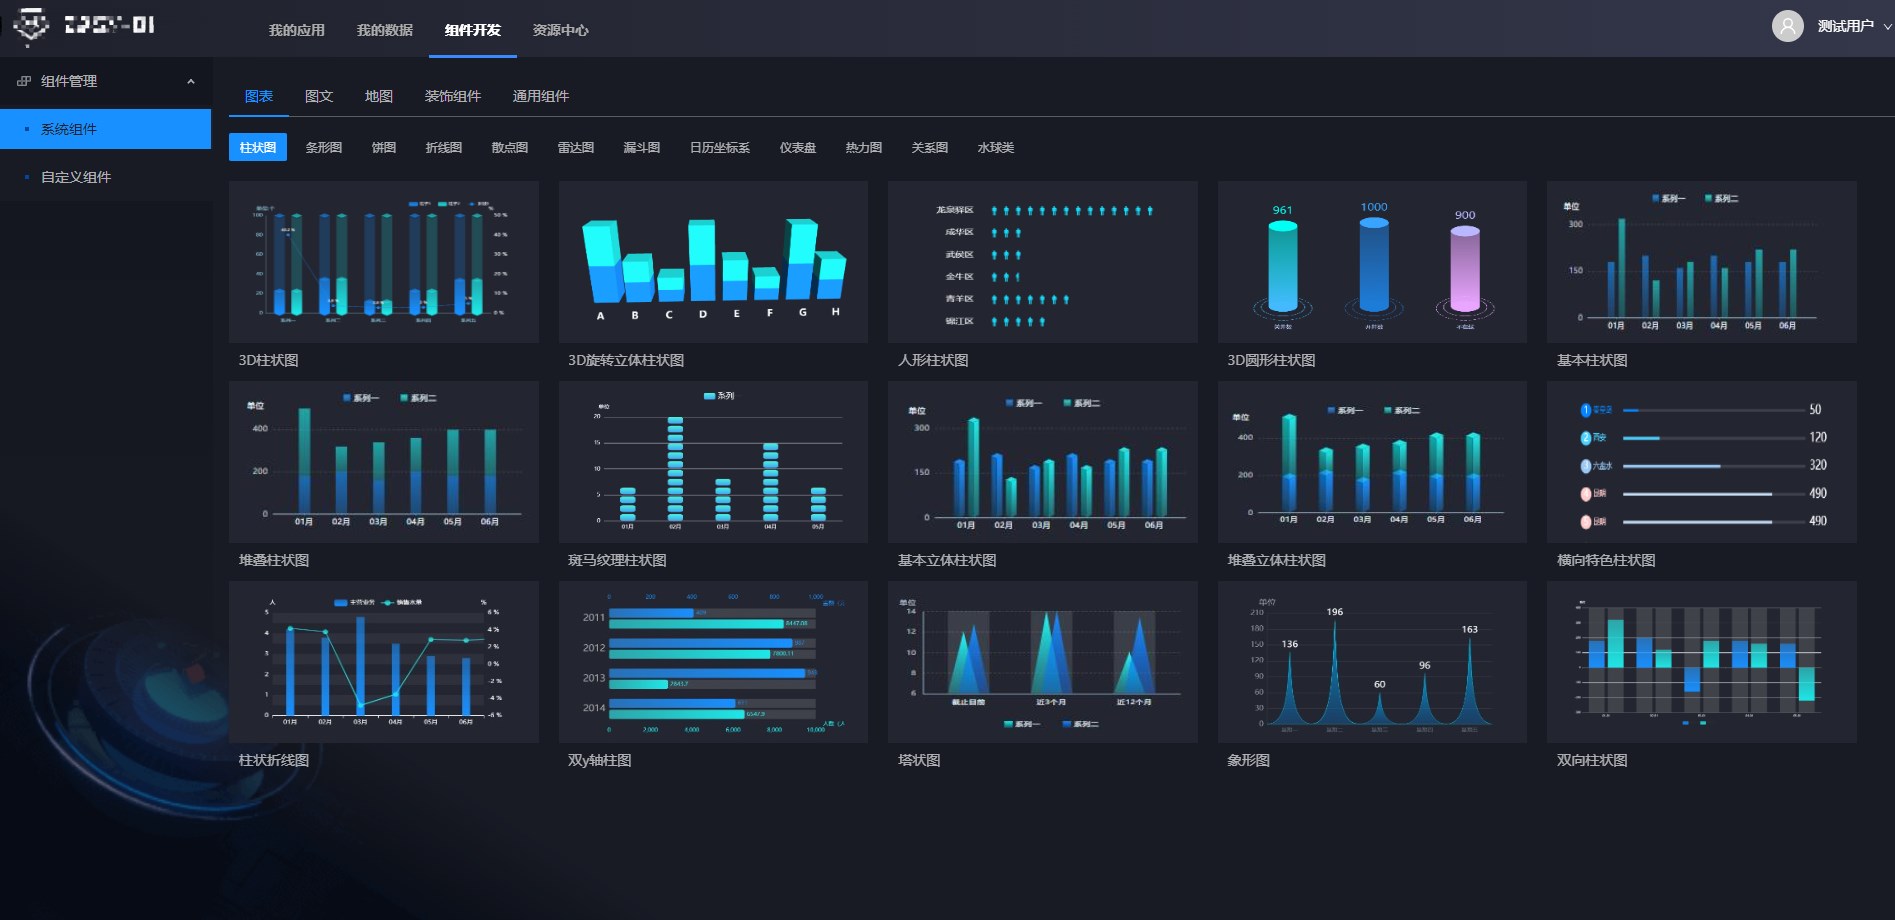The height and width of the screenshot is (920, 1895).
Task: Select the 热力图 chart category
Action: coord(864,147)
